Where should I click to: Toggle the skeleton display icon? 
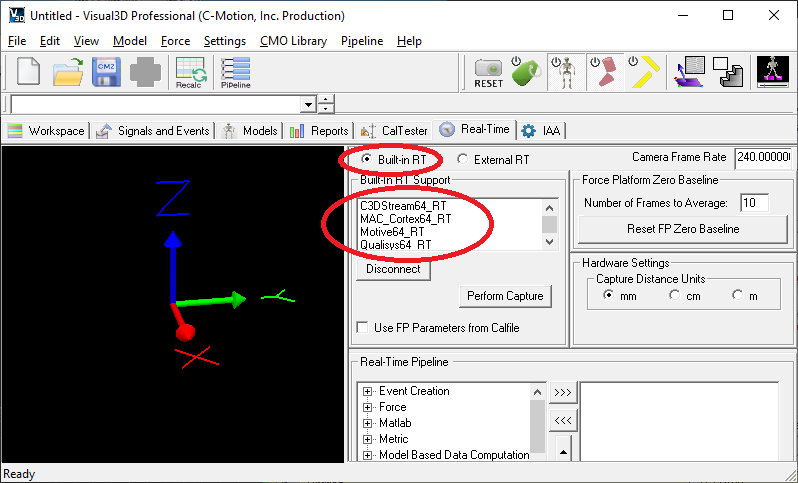click(x=565, y=72)
